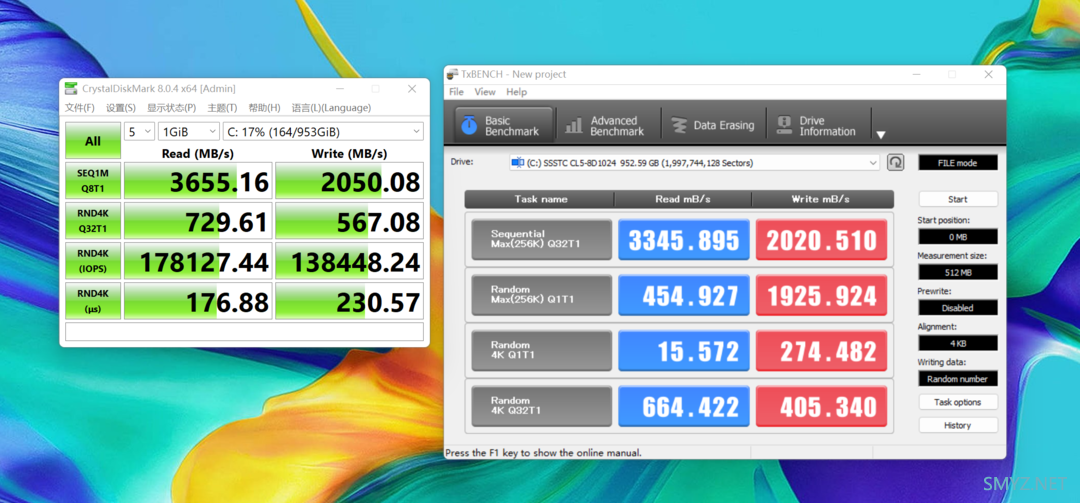This screenshot has width=1080, height=503.
Task: Open the TxBENCH Help menu
Action: pyautogui.click(x=517, y=92)
